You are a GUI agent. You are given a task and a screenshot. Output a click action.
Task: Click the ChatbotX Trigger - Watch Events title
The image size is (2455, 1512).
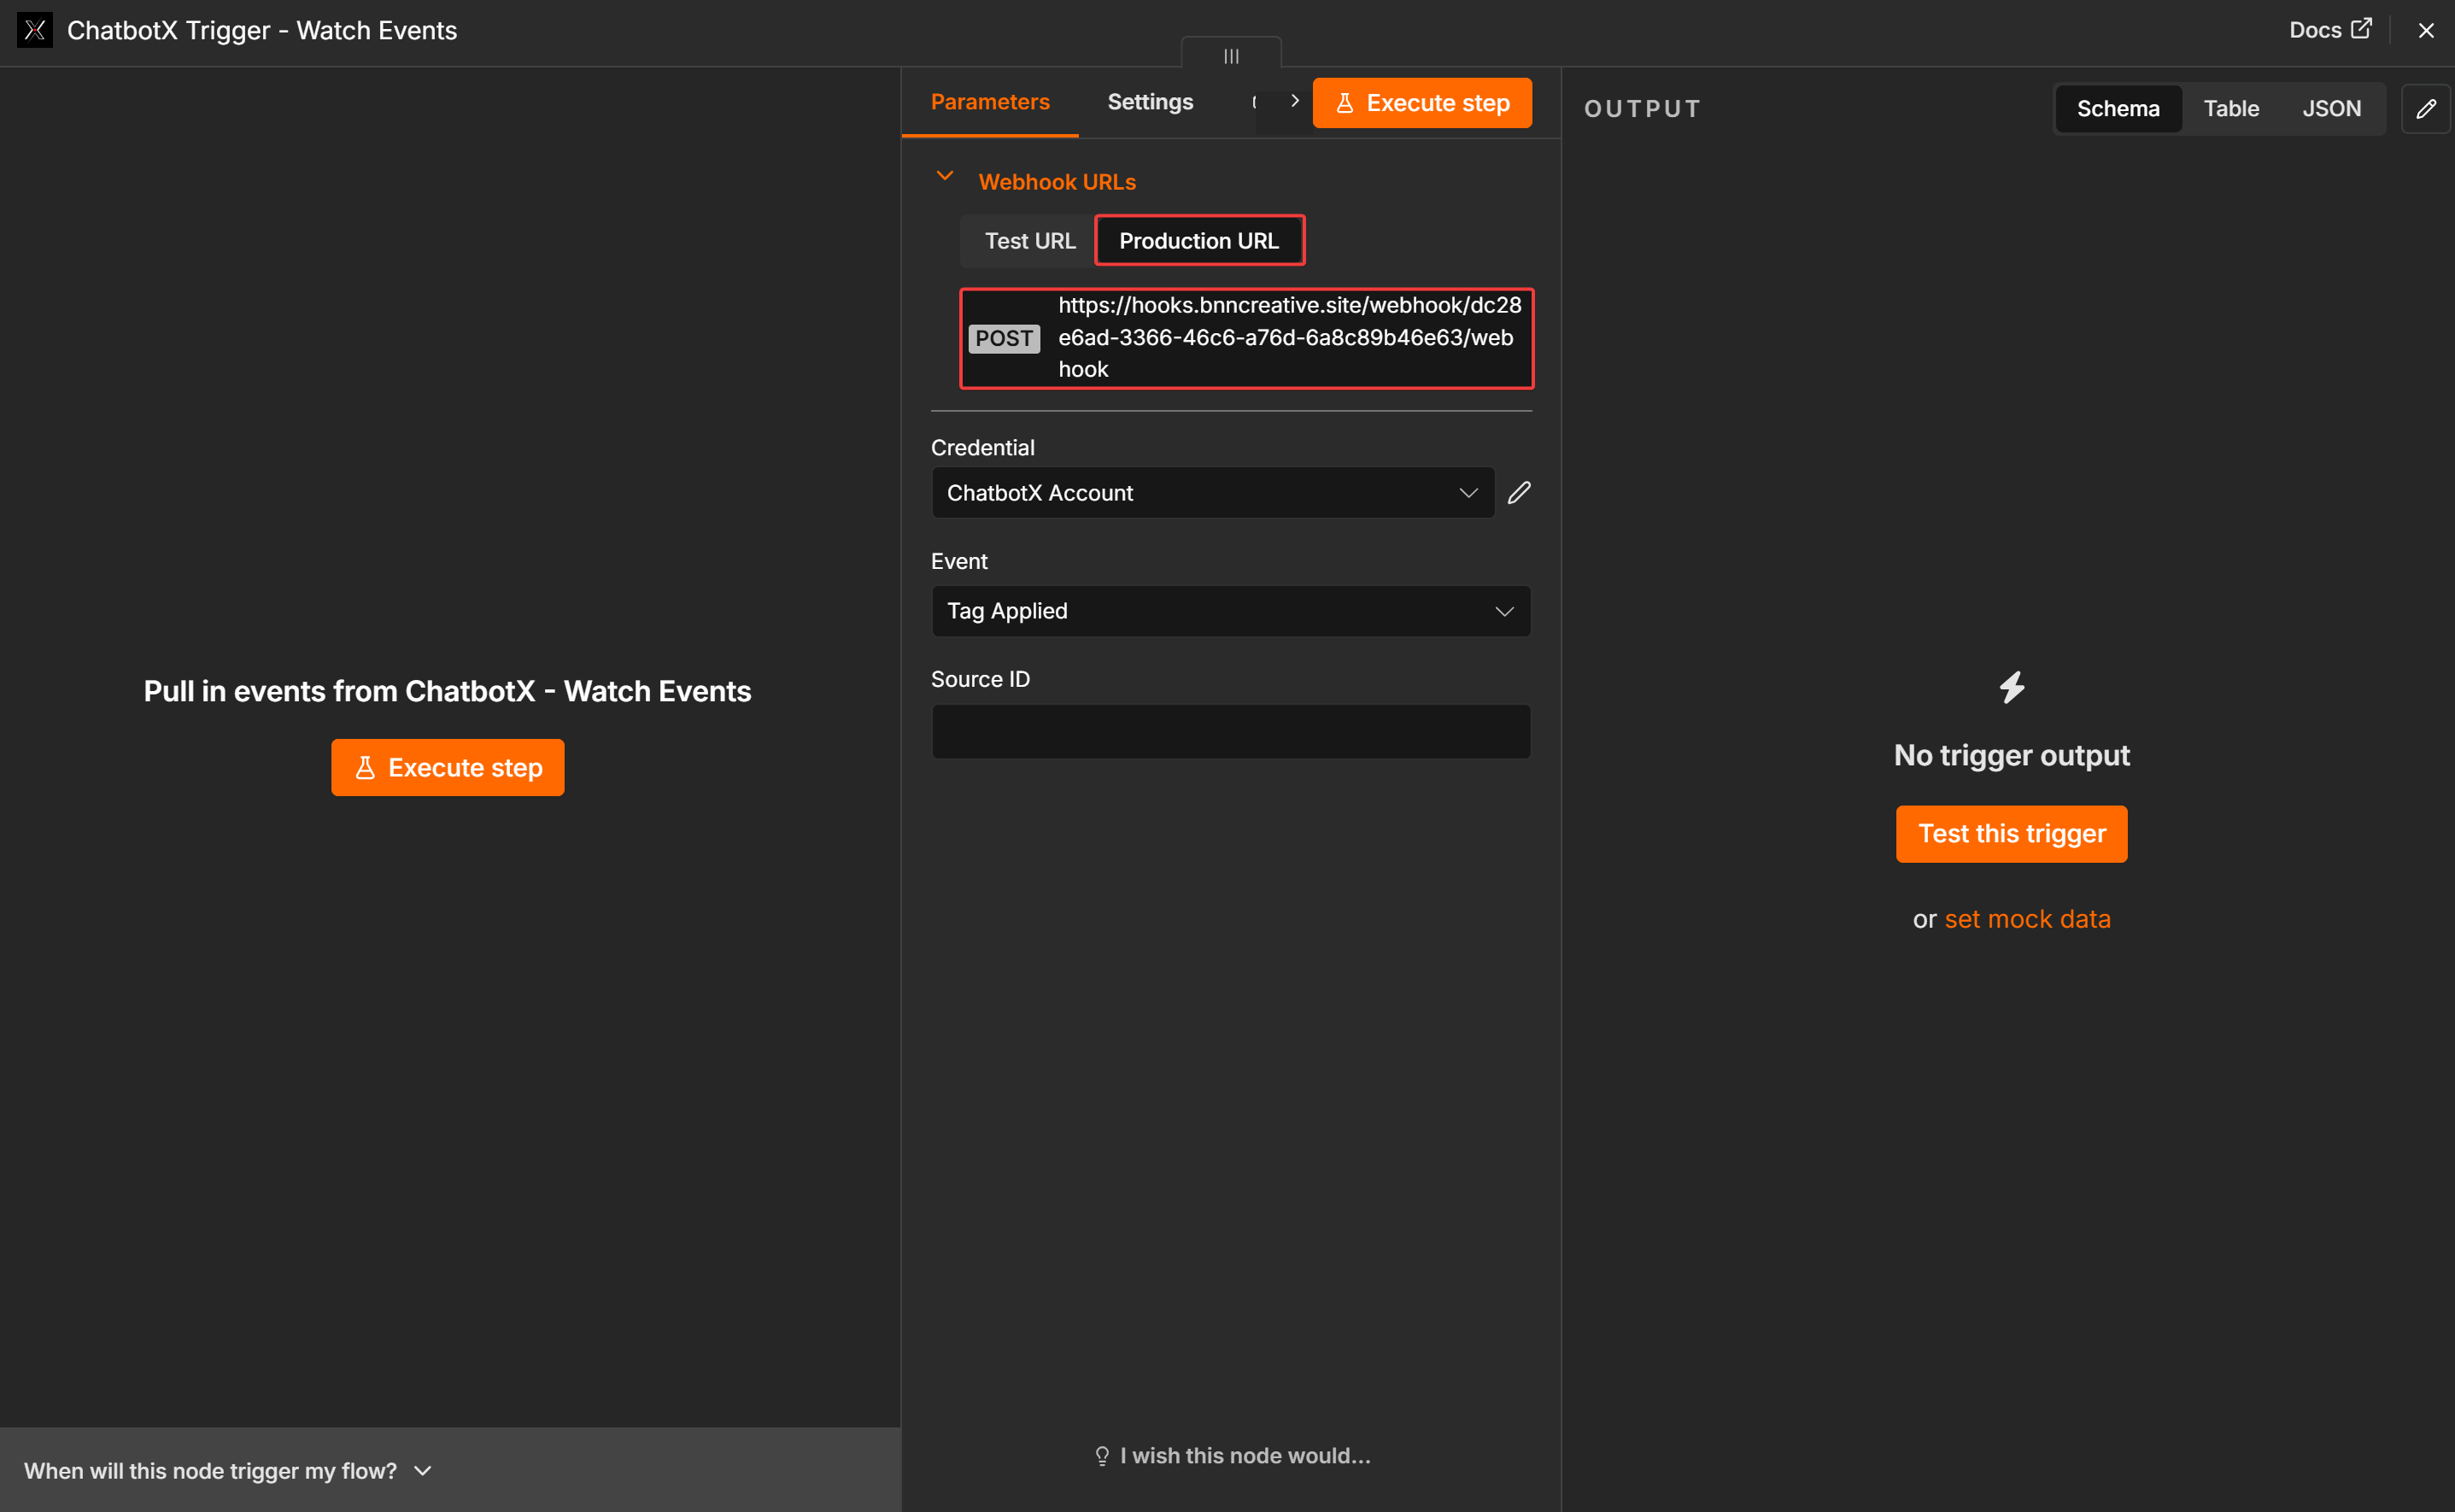(262, 30)
